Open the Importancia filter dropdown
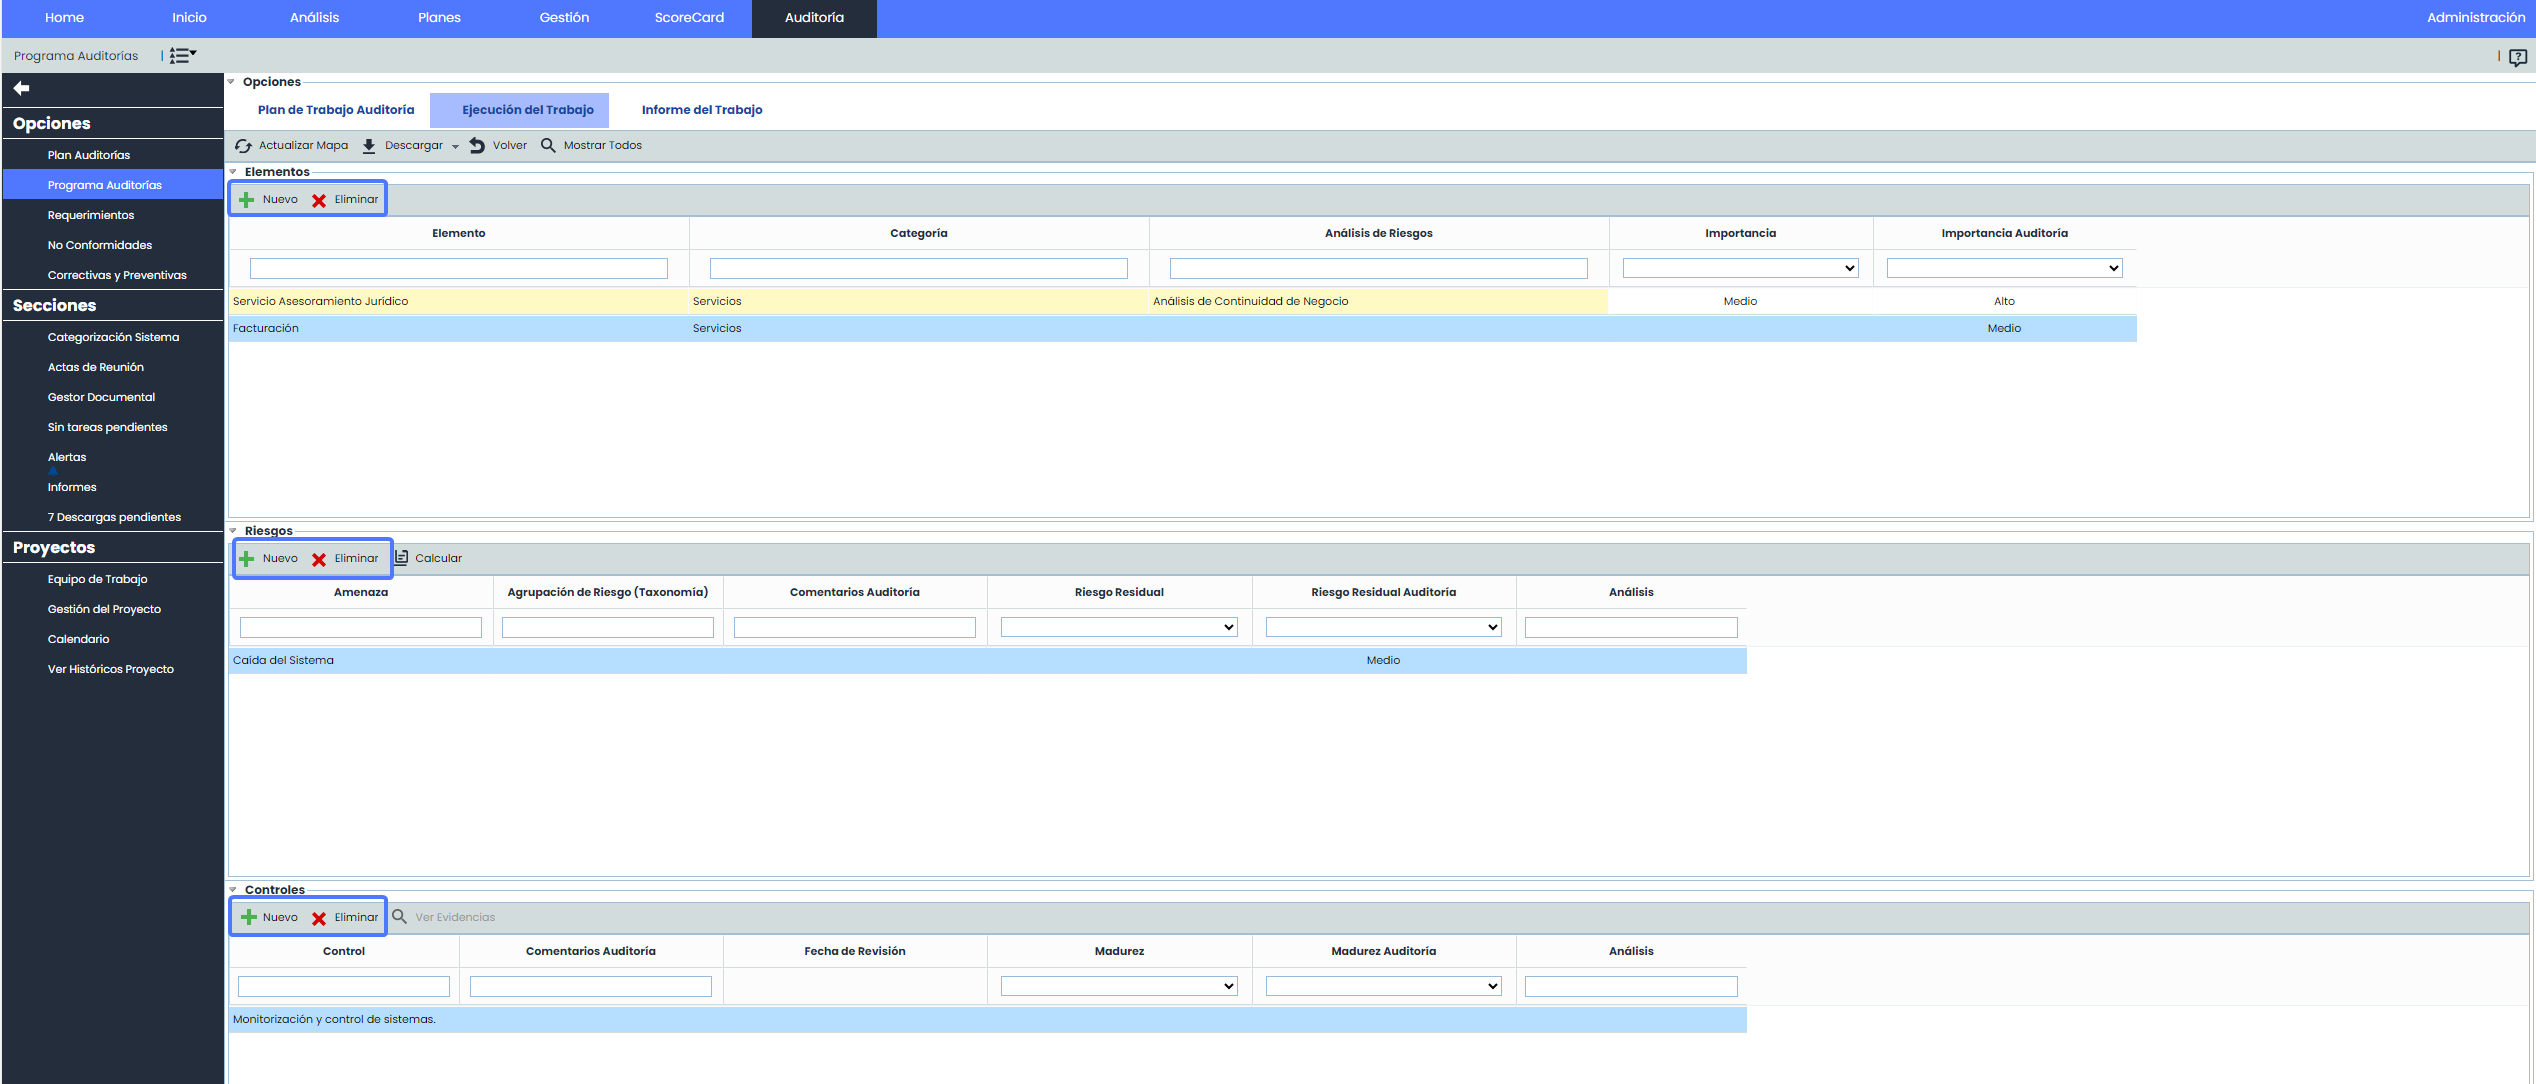The width and height of the screenshot is (2536, 1084). pyautogui.click(x=1740, y=268)
